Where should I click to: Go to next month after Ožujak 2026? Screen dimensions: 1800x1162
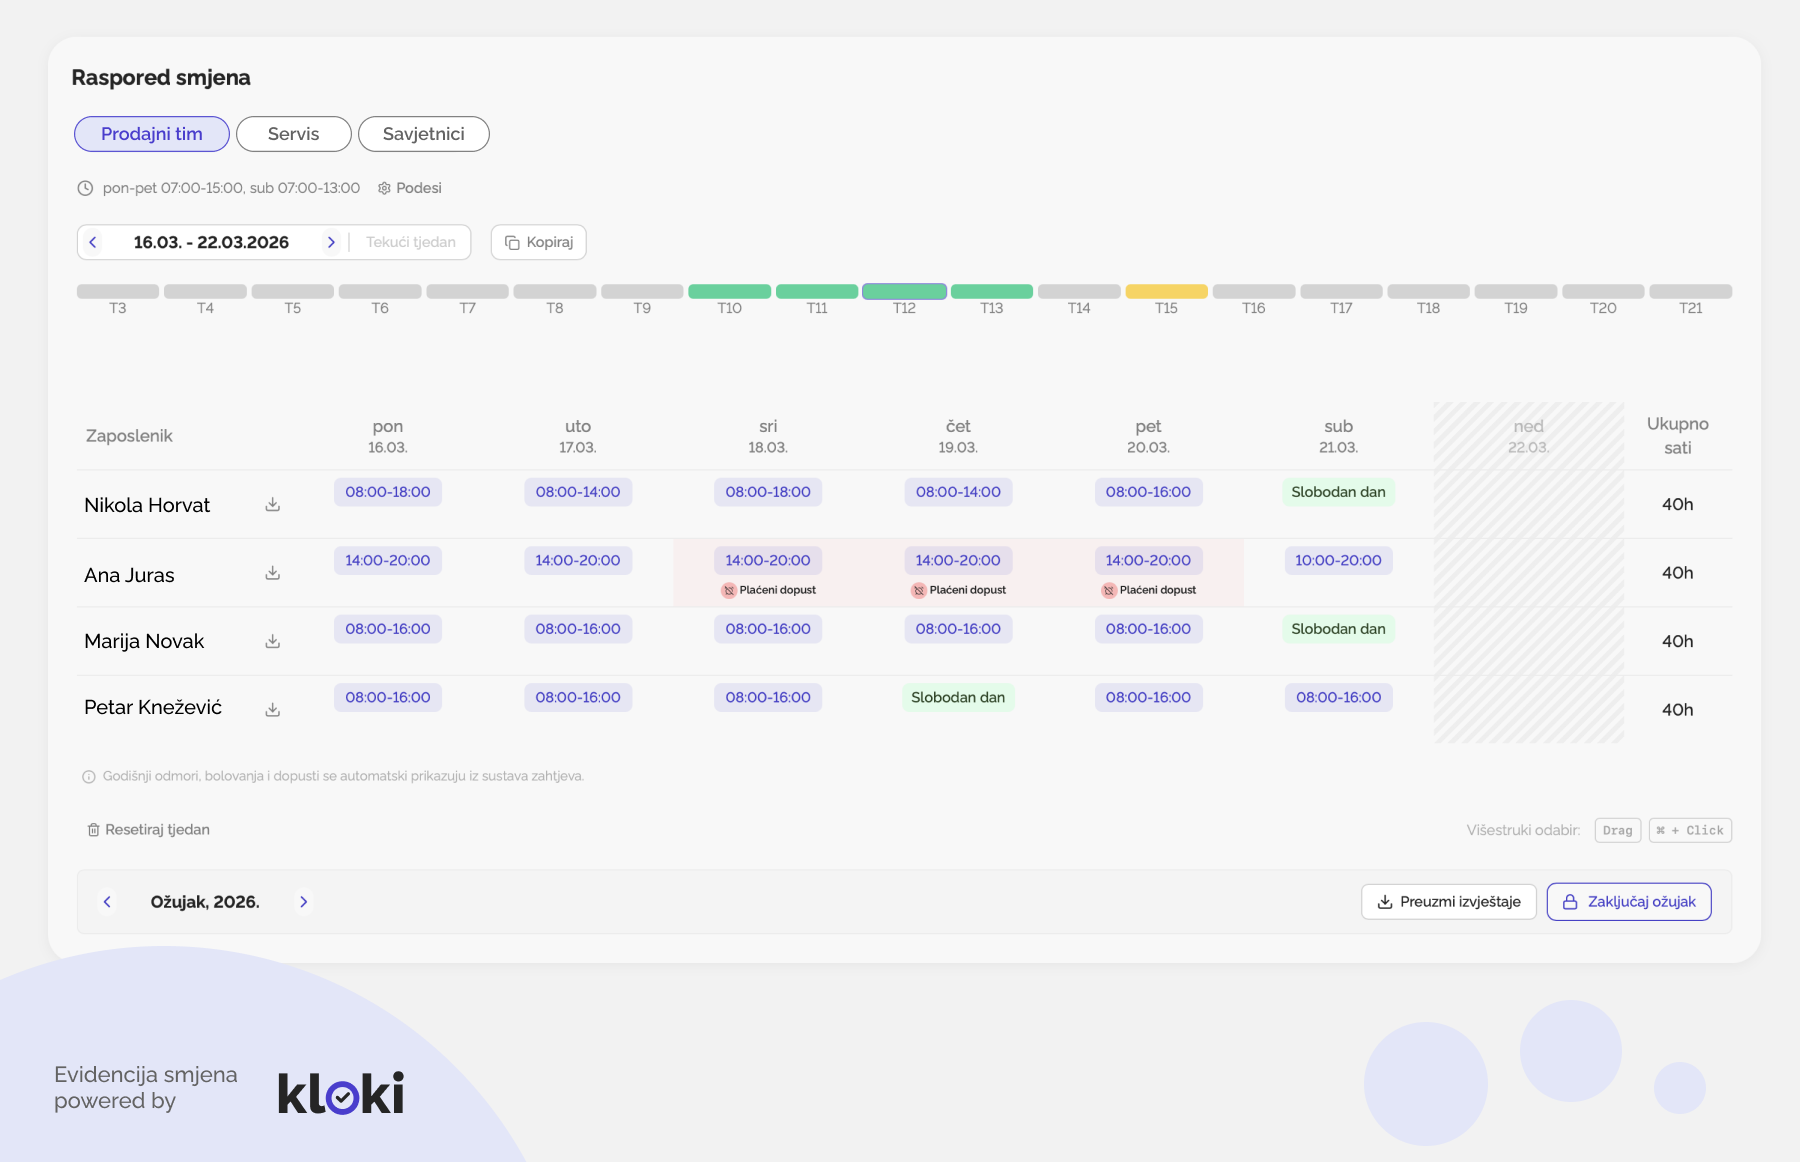pyautogui.click(x=304, y=902)
